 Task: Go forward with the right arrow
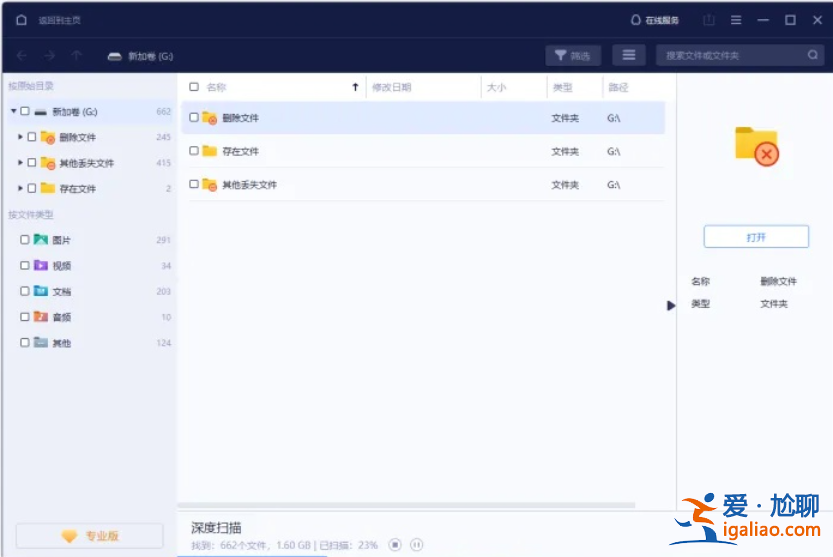click(x=49, y=56)
